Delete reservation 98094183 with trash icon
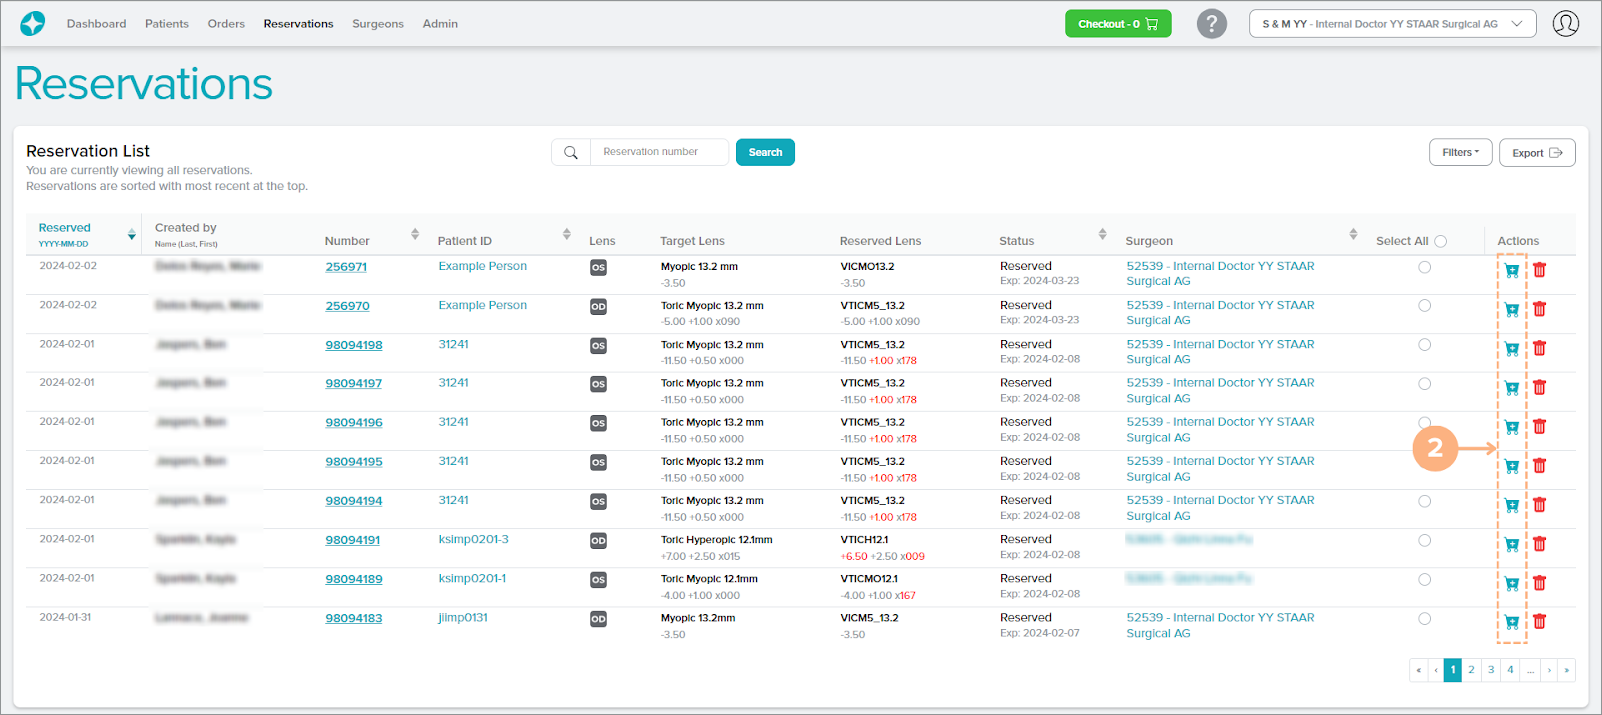This screenshot has height=715, width=1602. (1539, 622)
